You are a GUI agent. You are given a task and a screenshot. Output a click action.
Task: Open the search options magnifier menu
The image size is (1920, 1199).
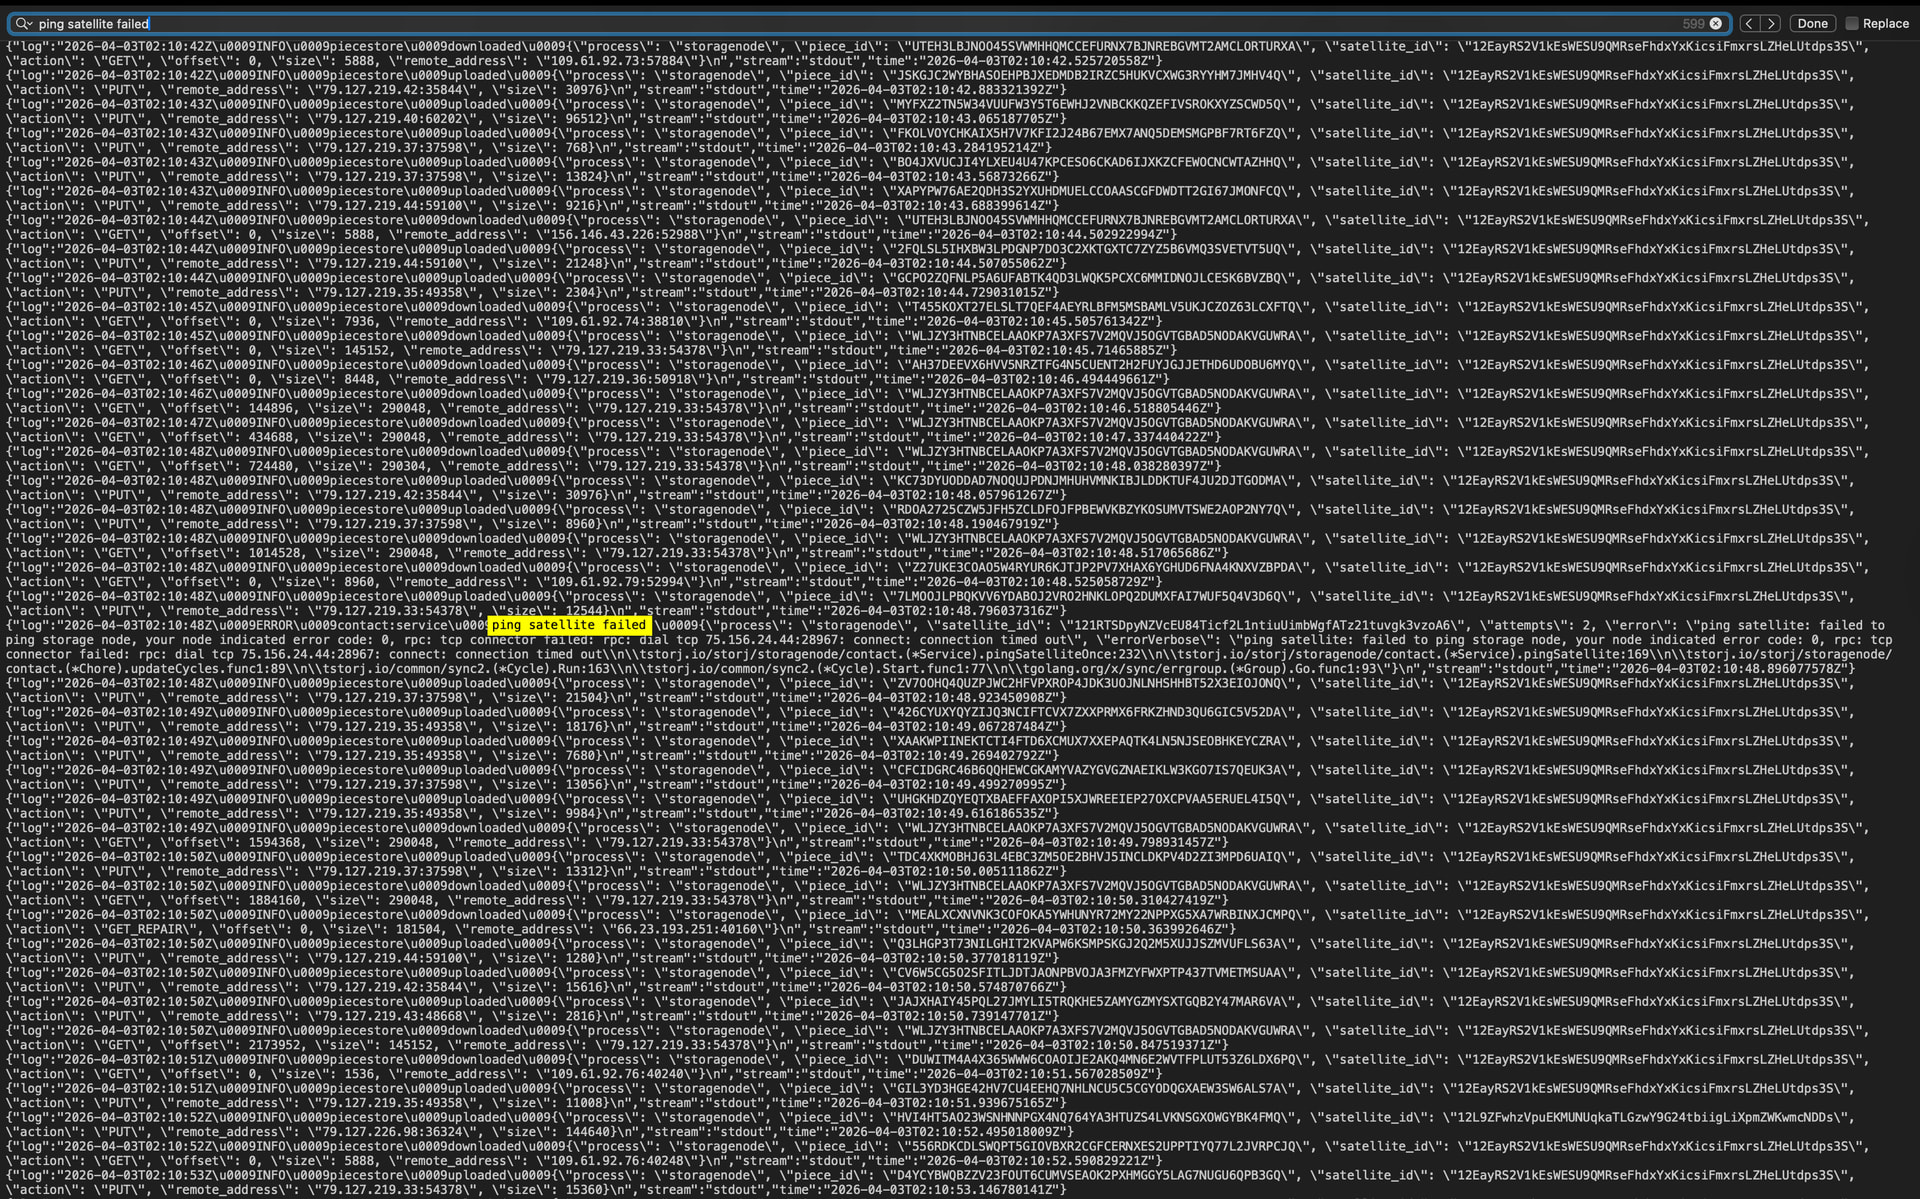(x=23, y=23)
